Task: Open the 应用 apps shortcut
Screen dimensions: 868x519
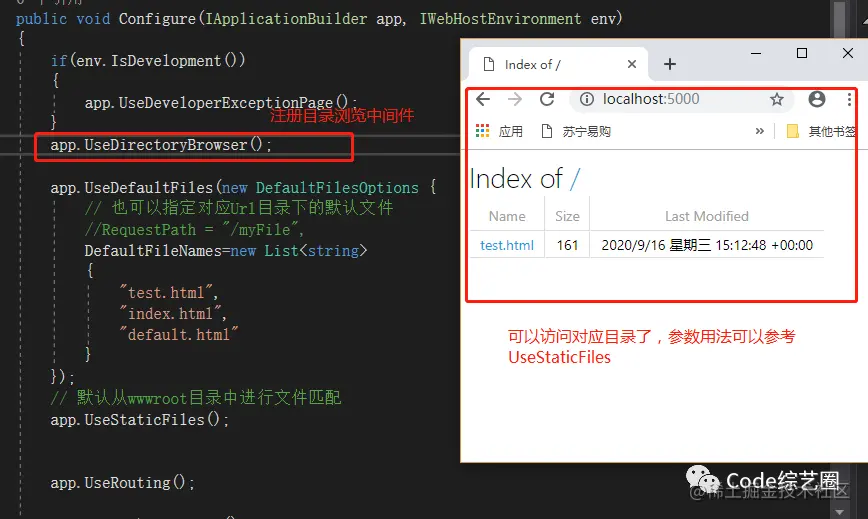Action: (x=499, y=131)
